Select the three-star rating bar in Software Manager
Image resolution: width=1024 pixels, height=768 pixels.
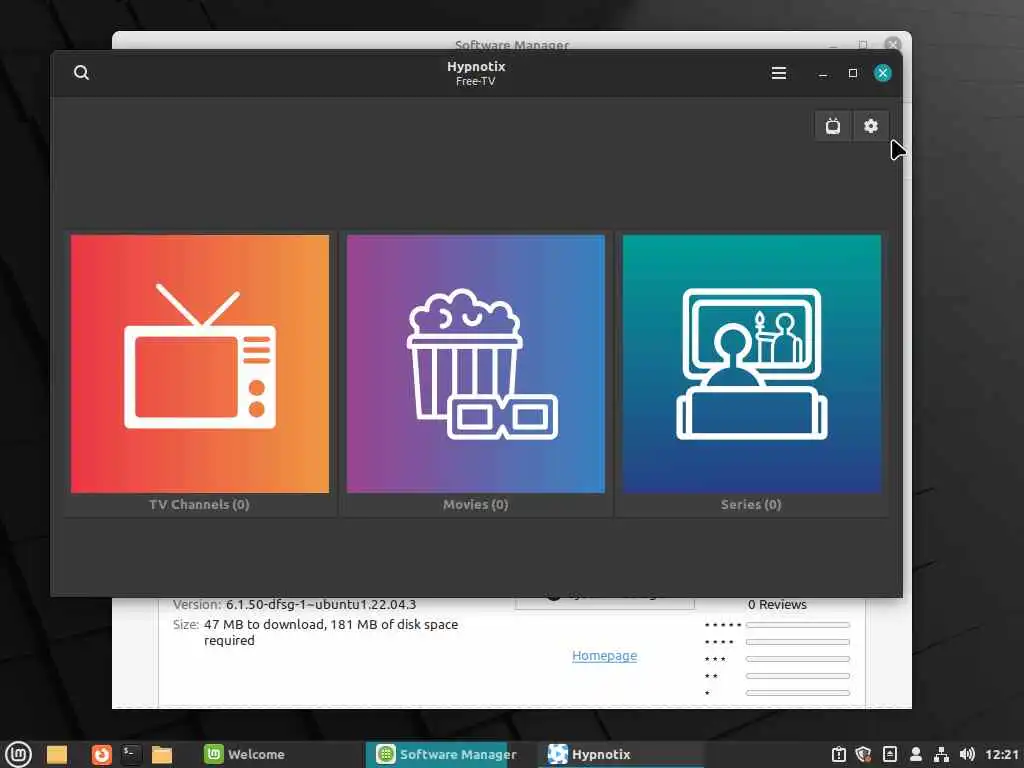coord(797,659)
